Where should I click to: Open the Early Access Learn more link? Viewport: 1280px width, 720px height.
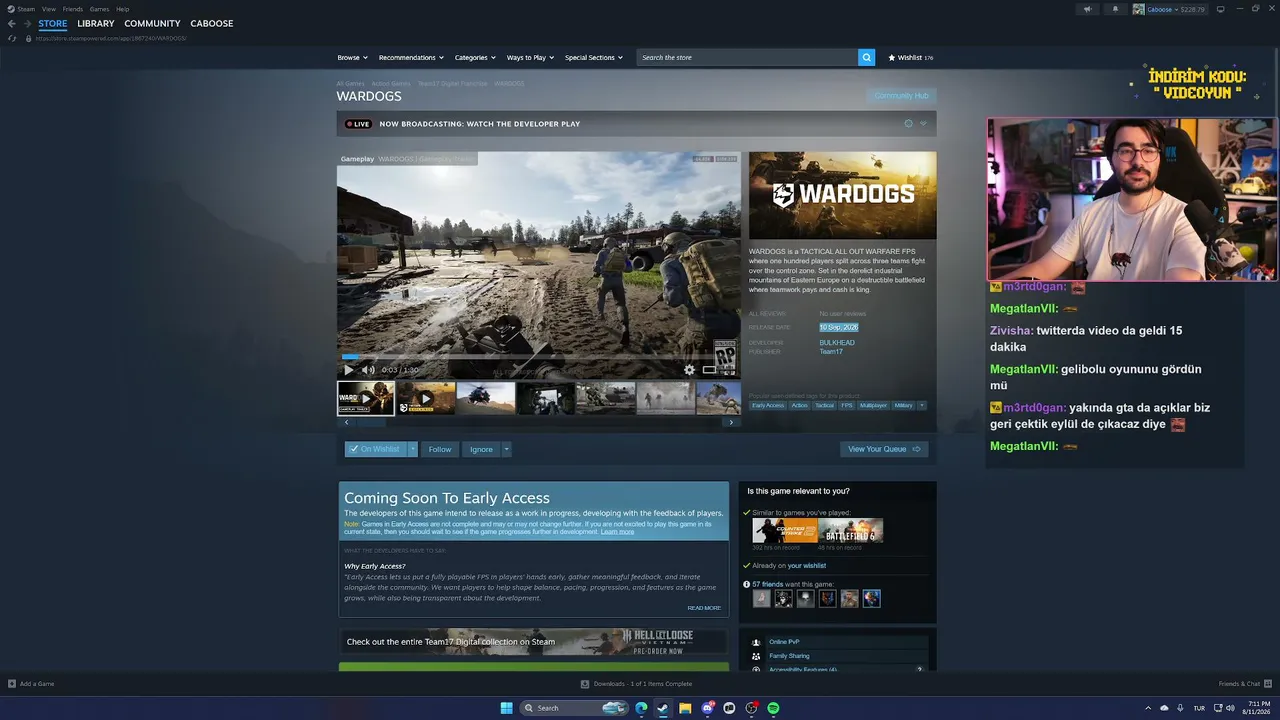[x=617, y=532]
